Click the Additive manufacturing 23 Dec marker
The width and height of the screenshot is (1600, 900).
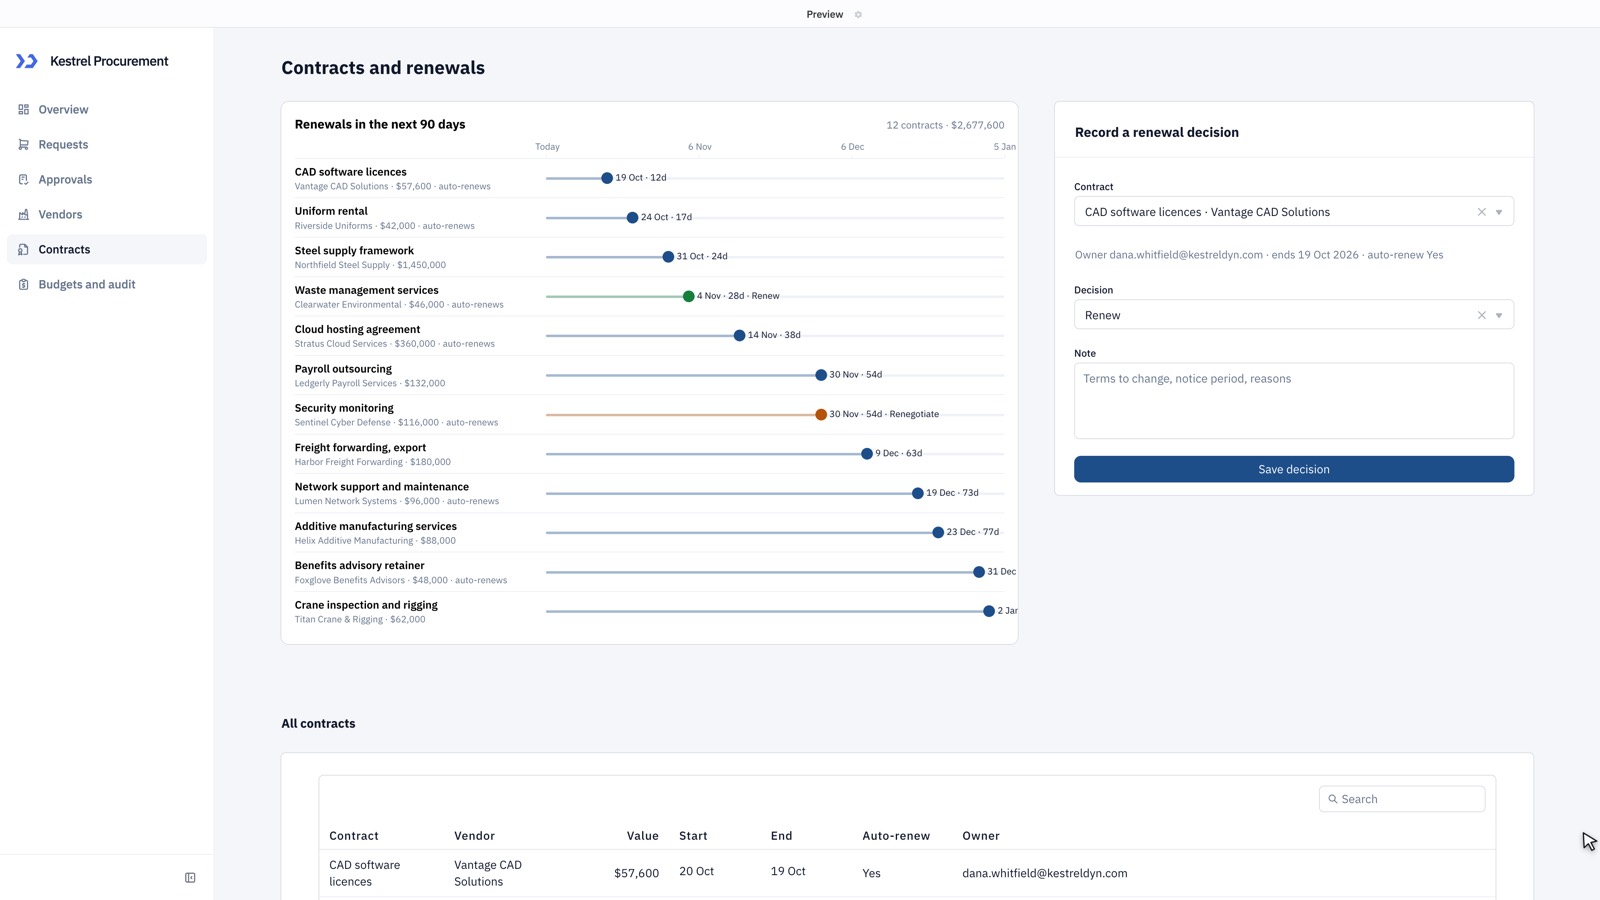pos(938,533)
